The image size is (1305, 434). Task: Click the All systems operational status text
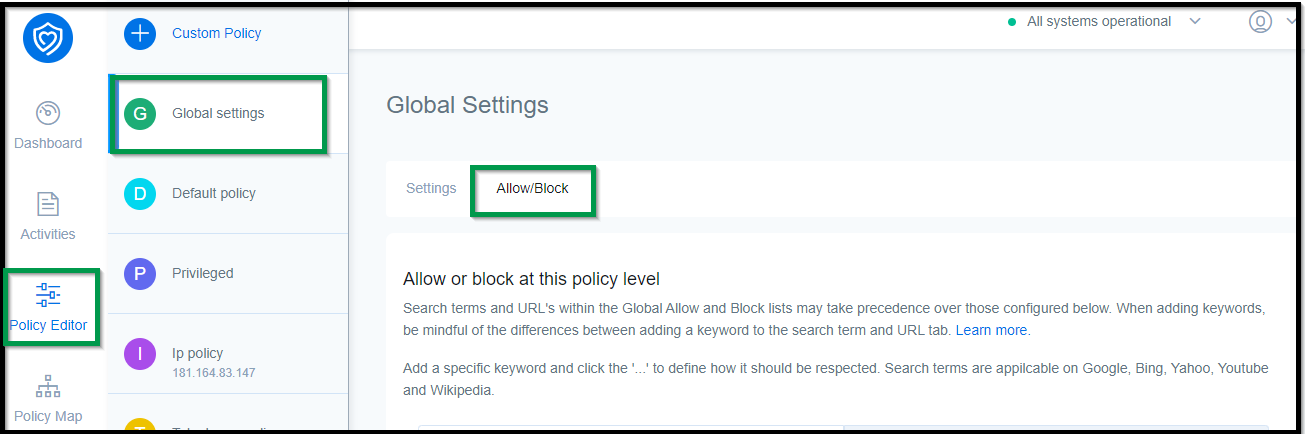[1099, 21]
